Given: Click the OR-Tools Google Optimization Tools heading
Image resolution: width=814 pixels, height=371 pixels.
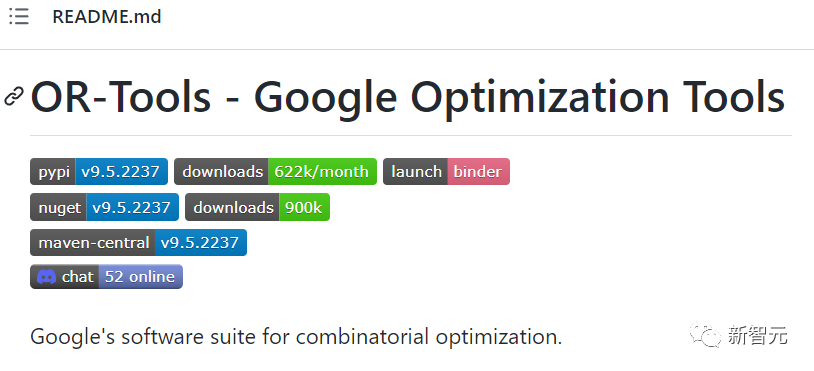Looking at the screenshot, I should [408, 97].
